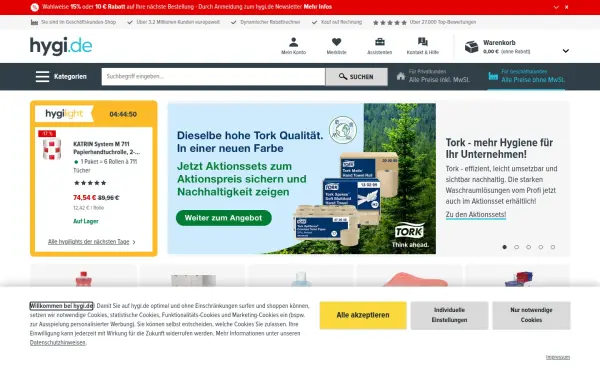Click the 74,54 € sale price

pyautogui.click(x=85, y=198)
